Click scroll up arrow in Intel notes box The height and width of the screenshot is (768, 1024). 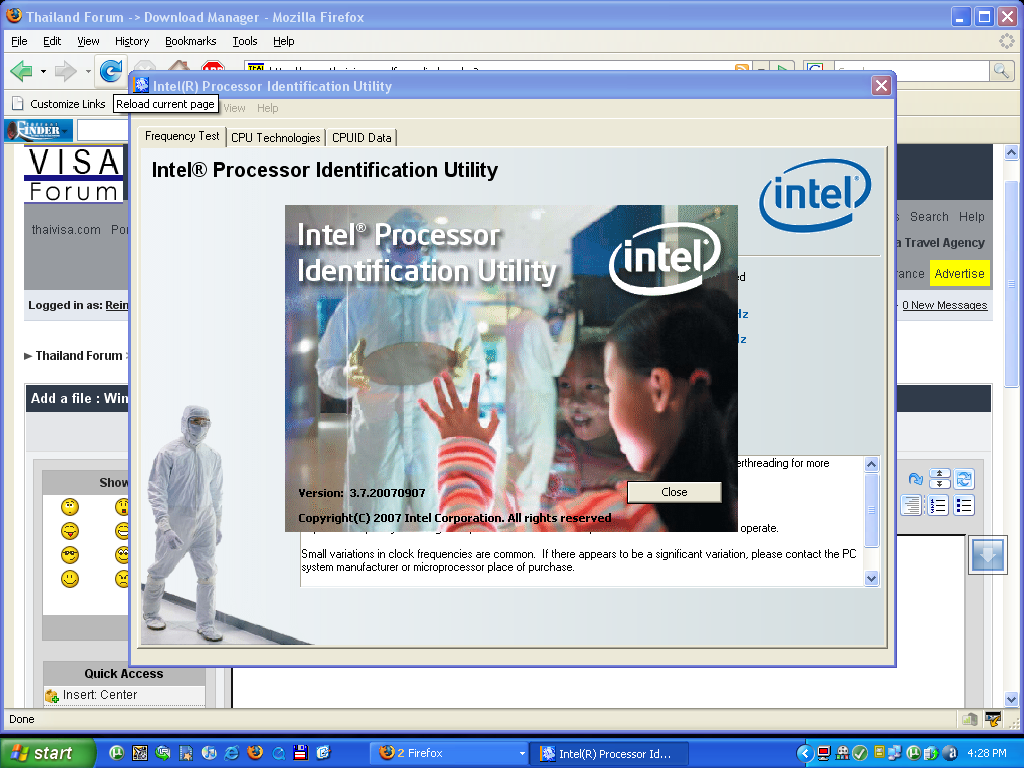point(871,464)
